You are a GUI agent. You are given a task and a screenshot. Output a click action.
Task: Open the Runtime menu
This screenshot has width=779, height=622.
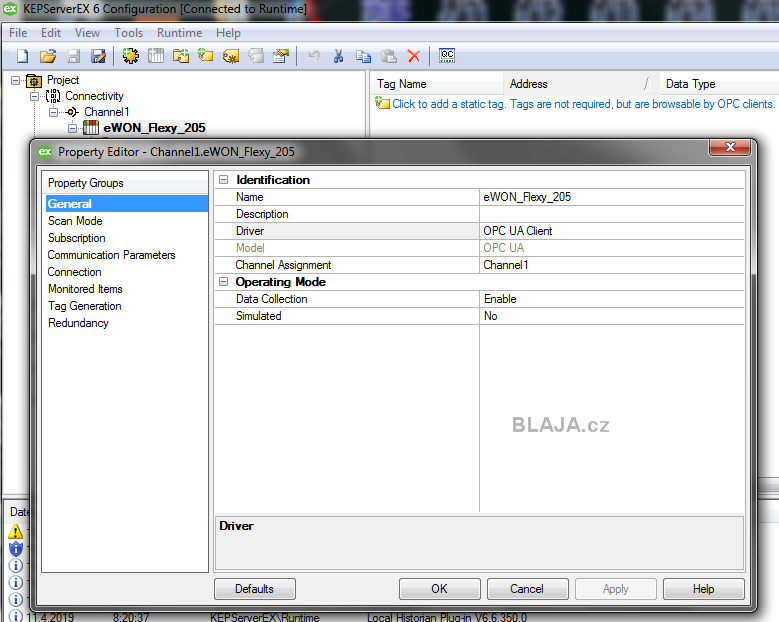pyautogui.click(x=179, y=33)
